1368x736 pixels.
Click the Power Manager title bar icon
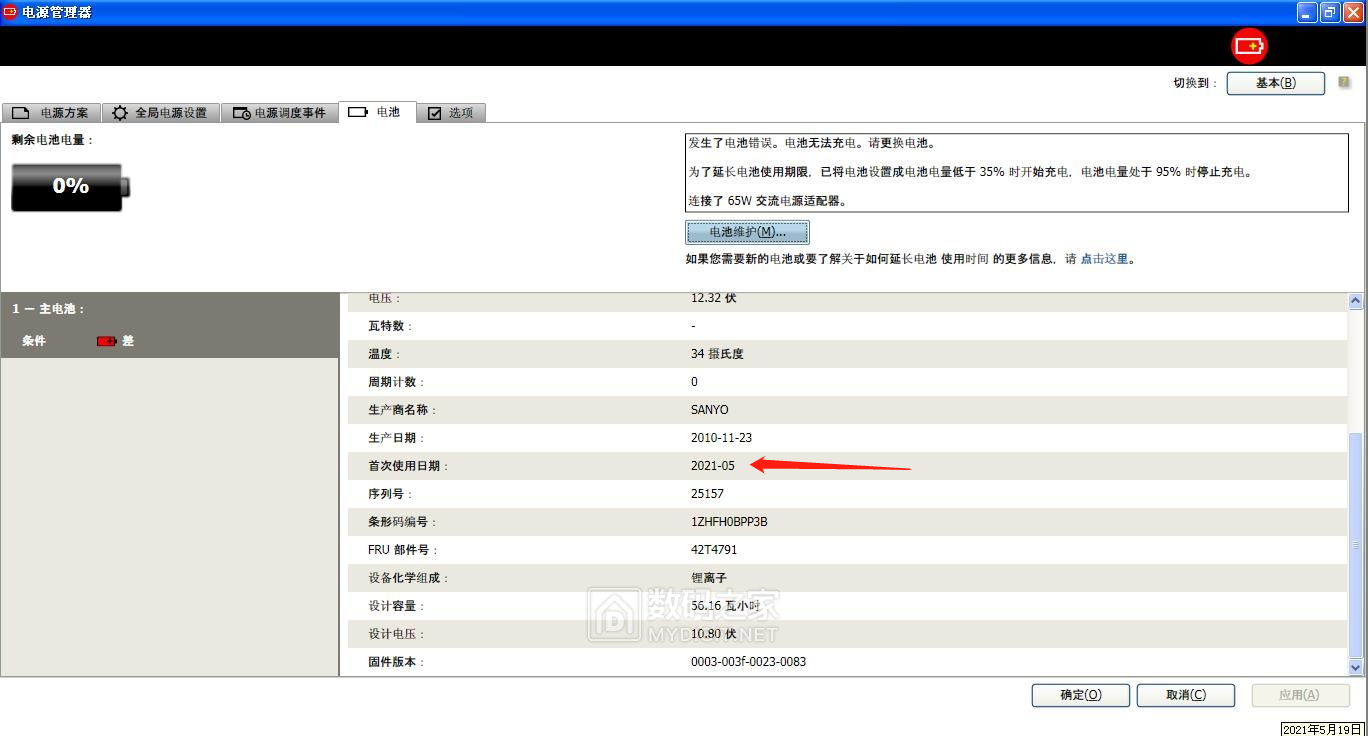[11, 12]
